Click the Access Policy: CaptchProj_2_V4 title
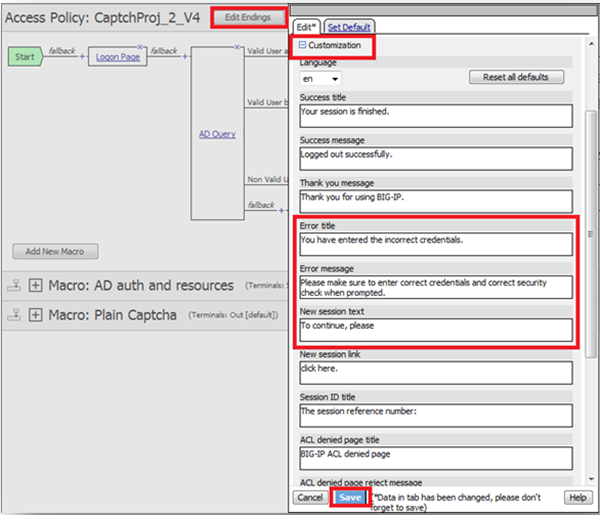Viewport: 600px width, 515px height. coord(103,18)
